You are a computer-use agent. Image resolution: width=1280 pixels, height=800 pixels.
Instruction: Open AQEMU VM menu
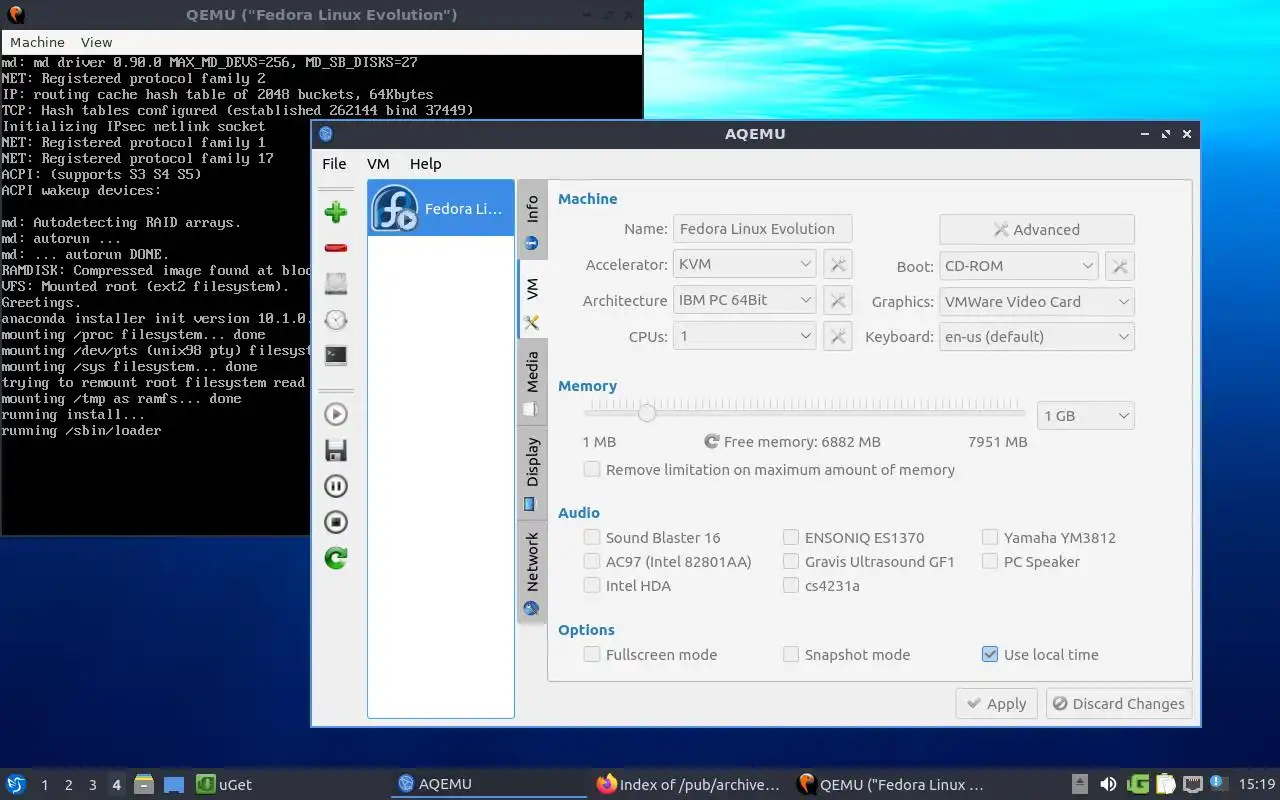[x=378, y=164]
